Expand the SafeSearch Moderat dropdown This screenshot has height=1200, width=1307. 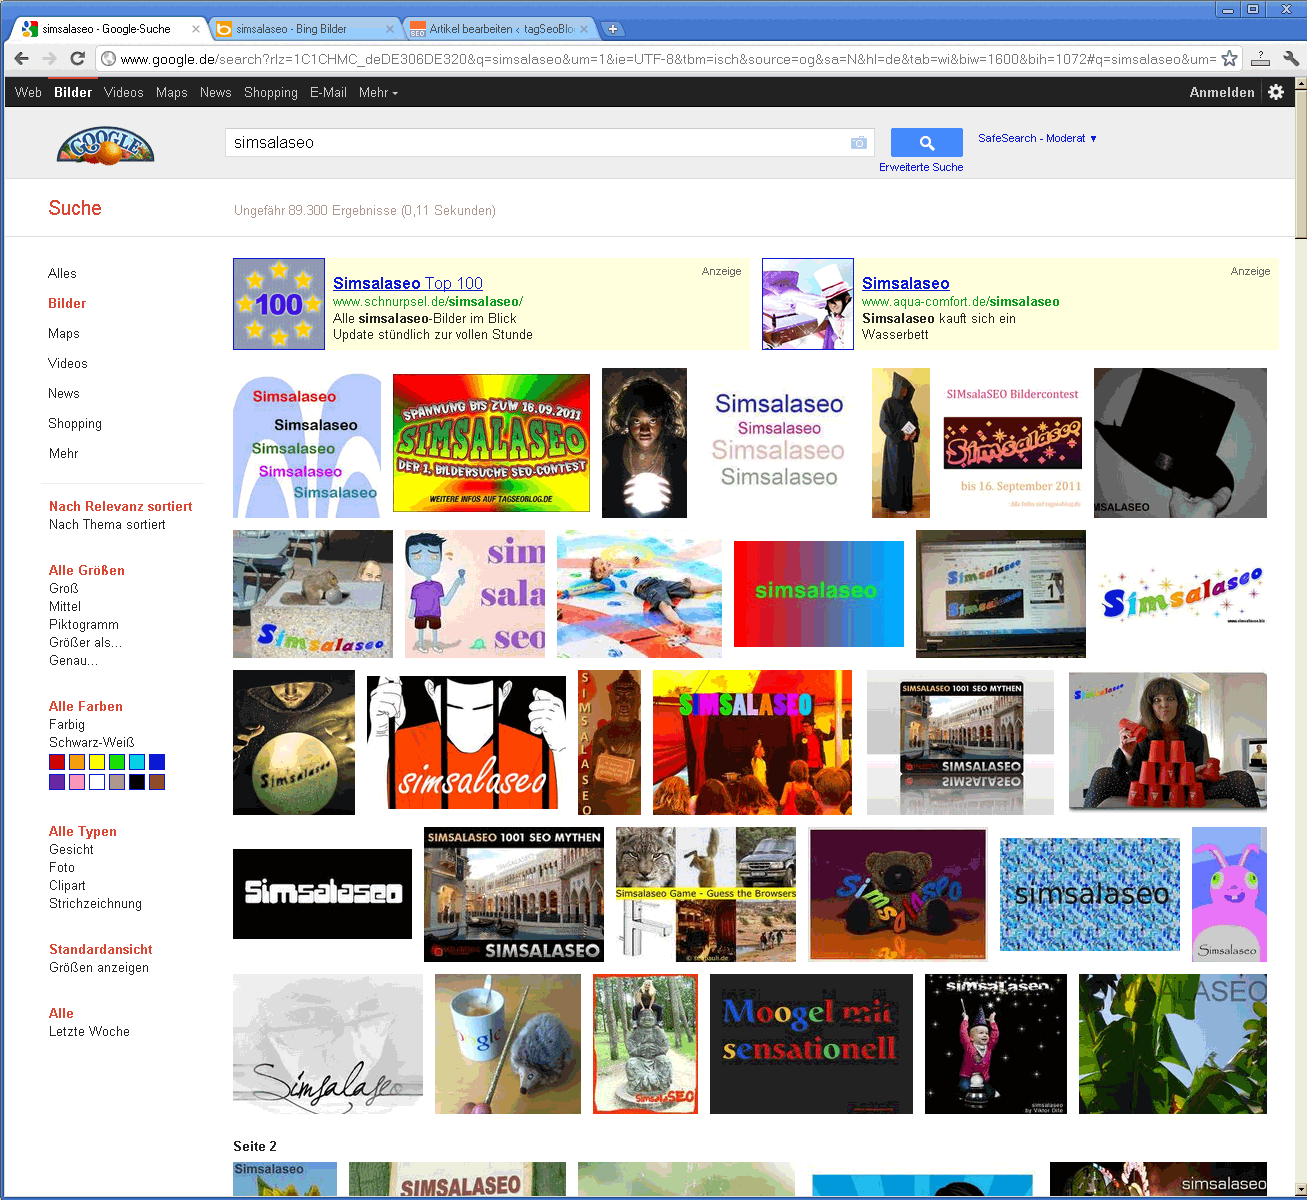[1037, 138]
